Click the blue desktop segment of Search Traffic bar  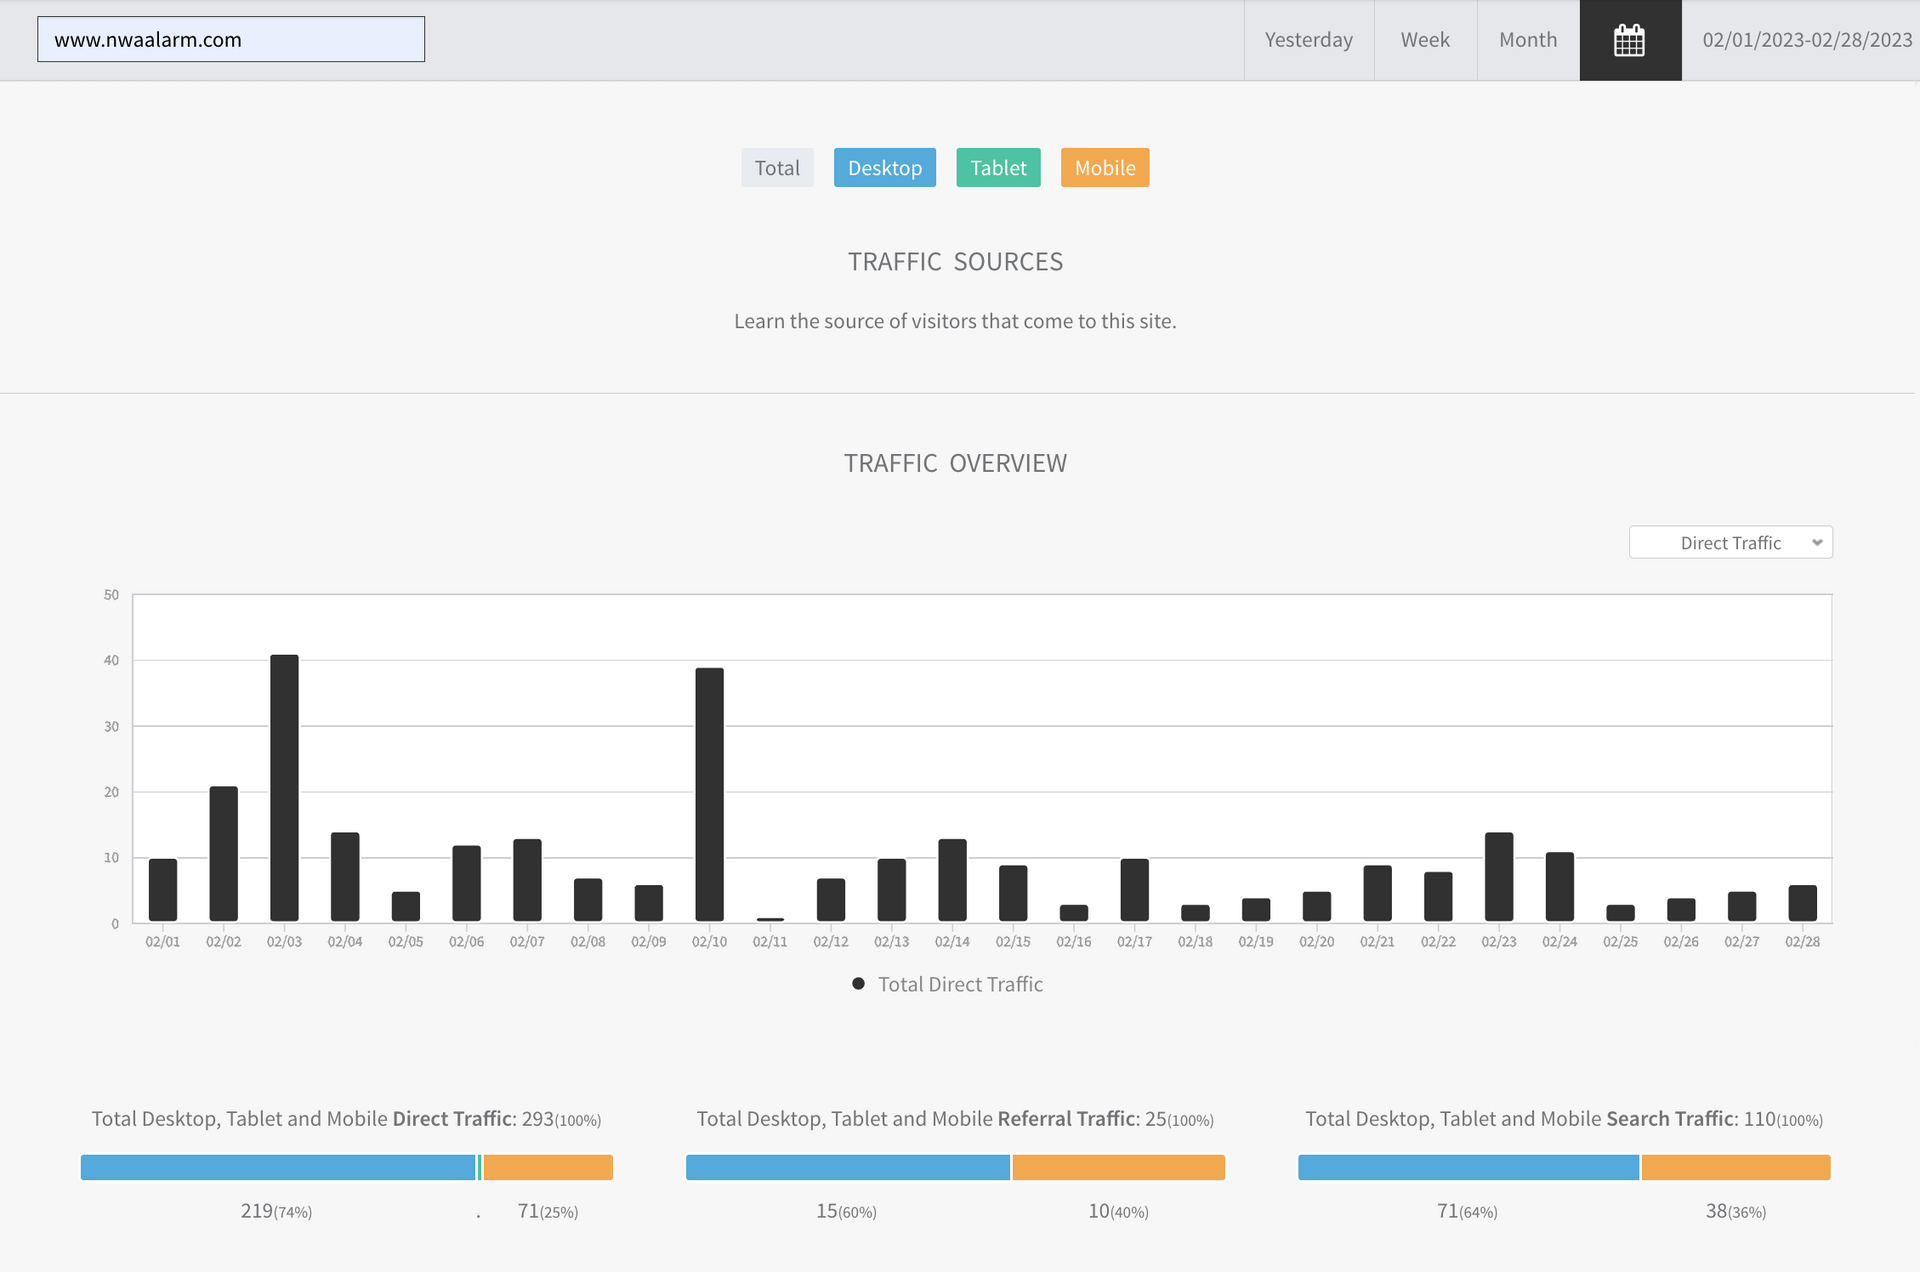coord(1468,1167)
